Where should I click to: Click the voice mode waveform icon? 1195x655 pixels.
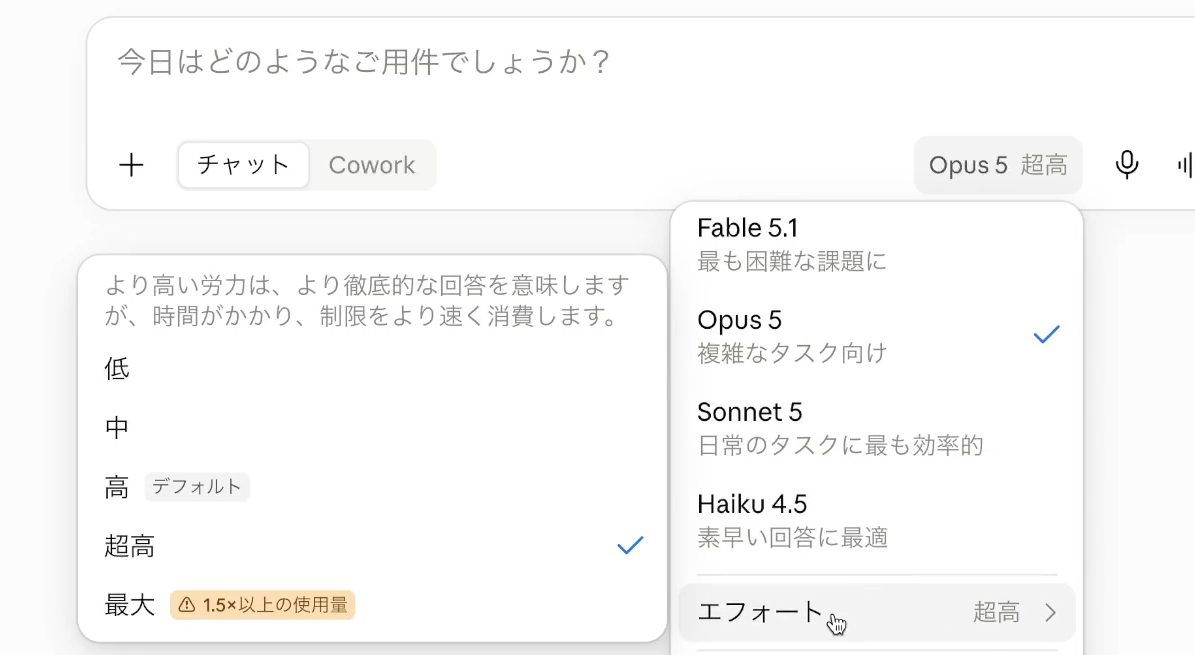click(1185, 165)
